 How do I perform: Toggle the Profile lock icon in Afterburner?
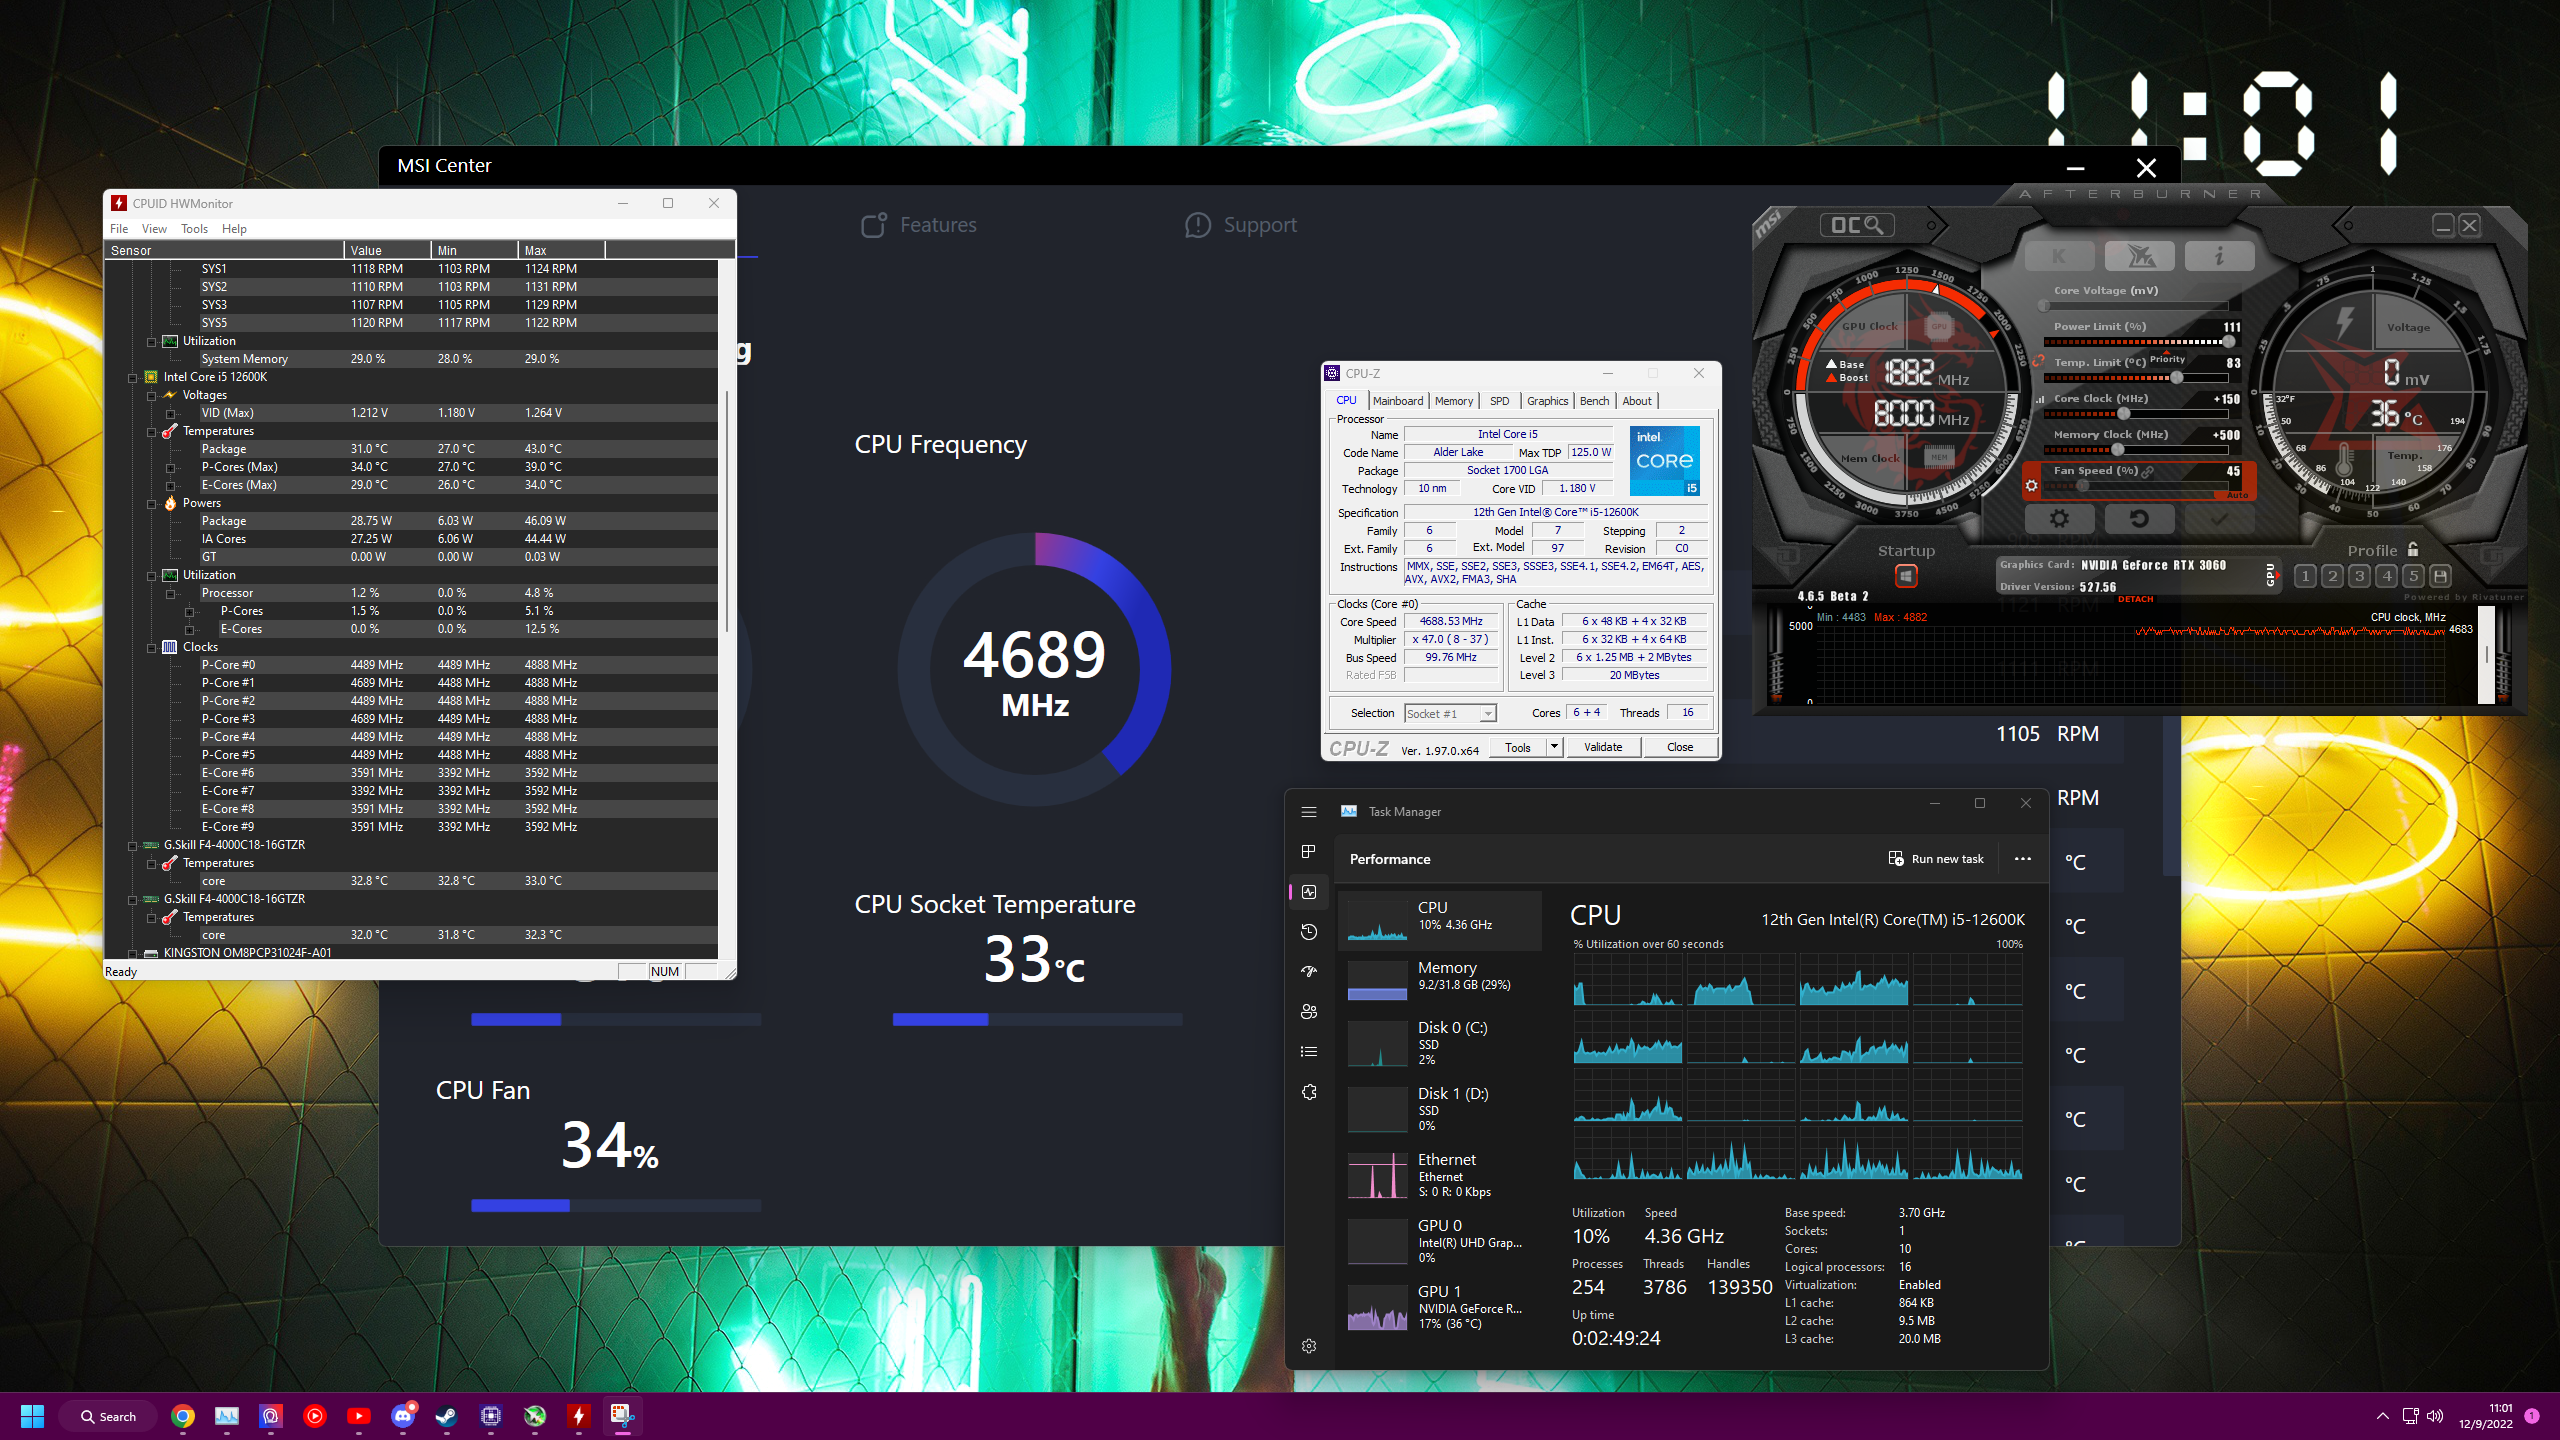click(x=2413, y=549)
